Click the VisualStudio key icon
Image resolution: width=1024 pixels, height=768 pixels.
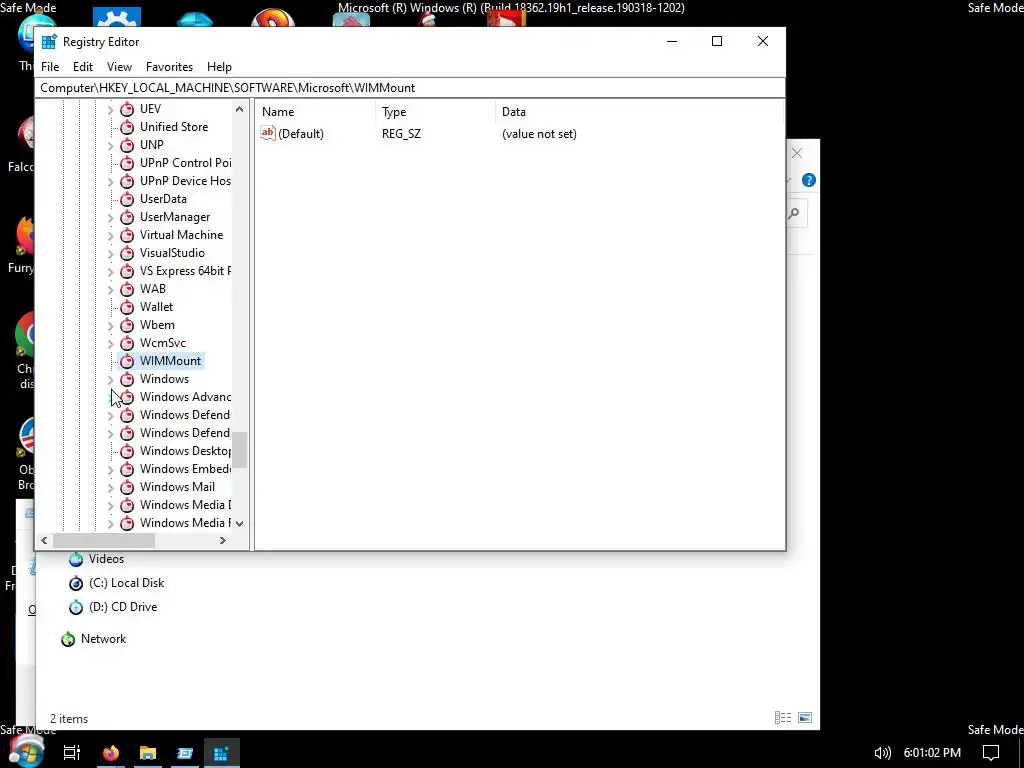(127, 253)
